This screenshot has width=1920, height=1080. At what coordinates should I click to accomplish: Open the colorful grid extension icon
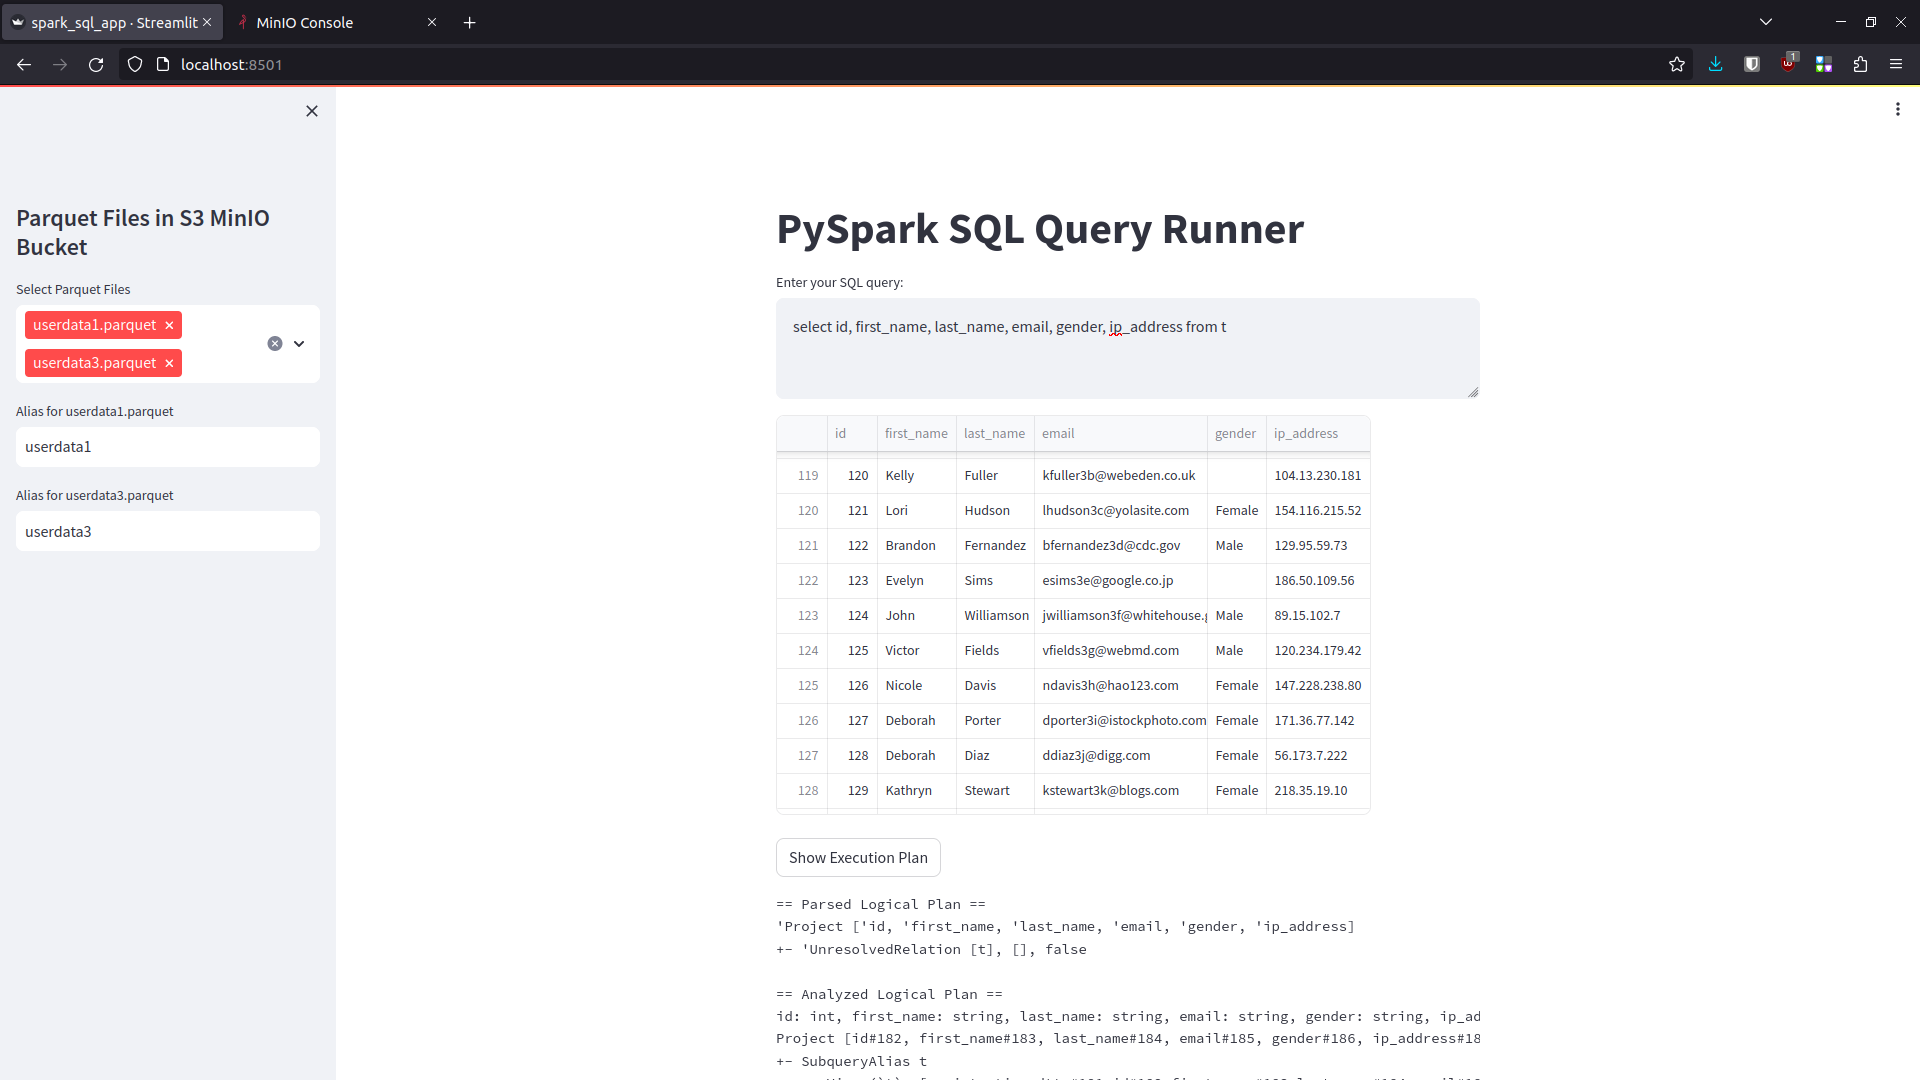point(1824,64)
